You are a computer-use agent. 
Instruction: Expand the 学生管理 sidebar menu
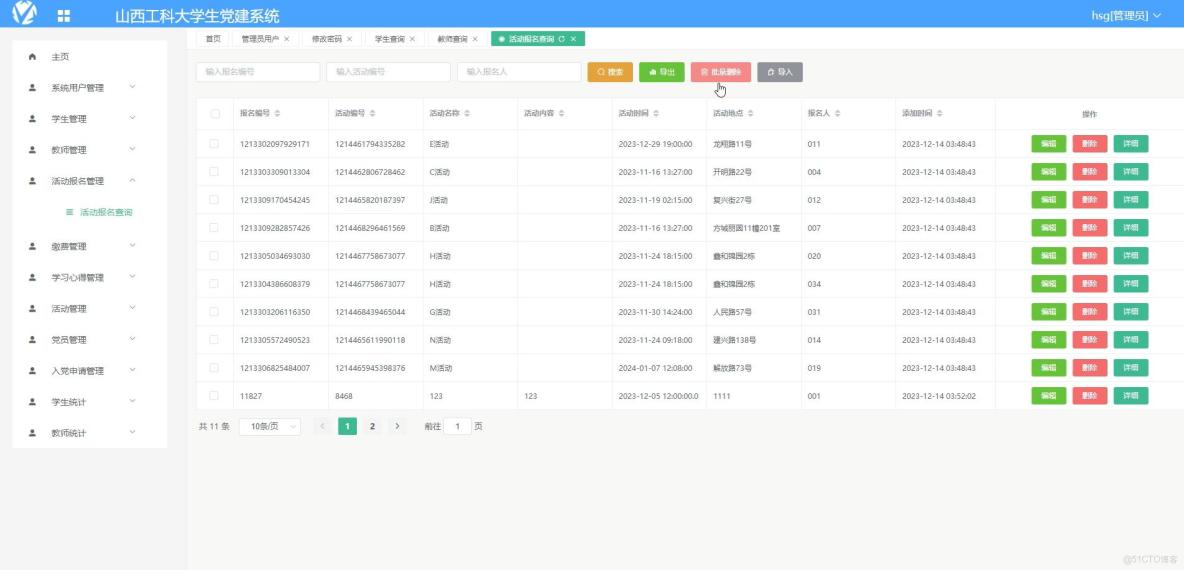click(132, 118)
